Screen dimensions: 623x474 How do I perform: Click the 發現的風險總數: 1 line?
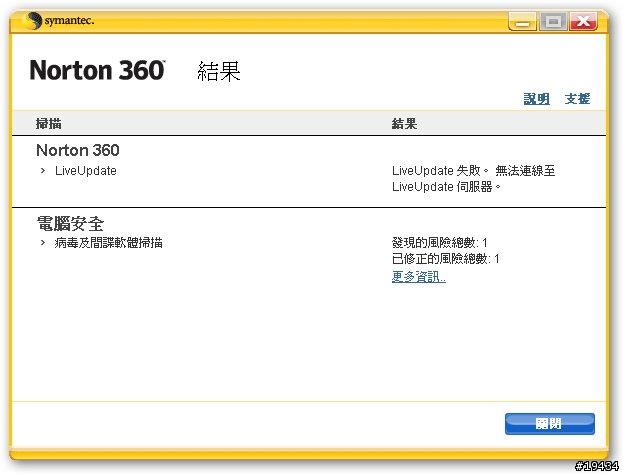[439, 242]
